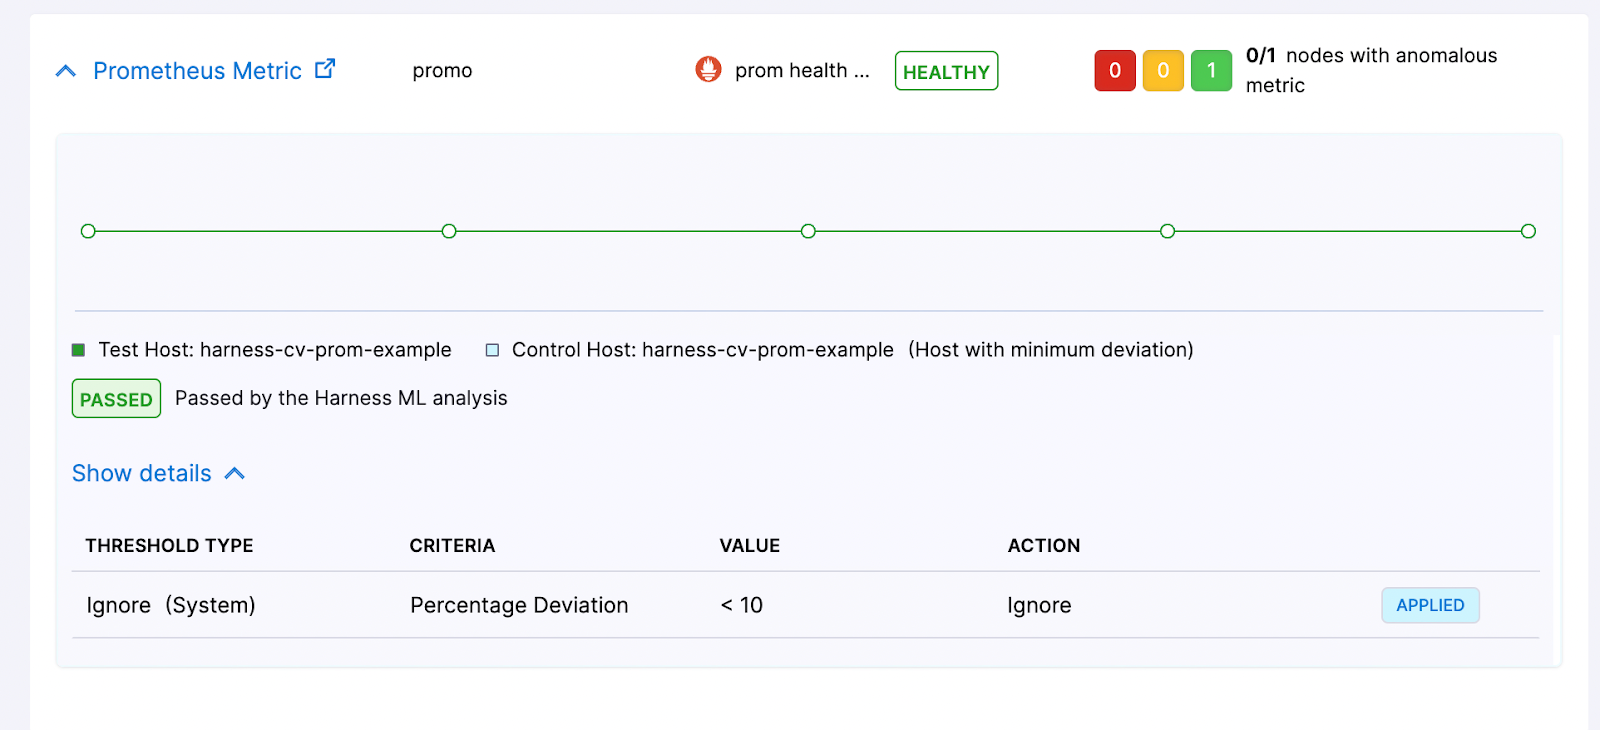
Task: Click 'Control Host: harness-cv-prom-example' legend label
Action: tap(702, 350)
